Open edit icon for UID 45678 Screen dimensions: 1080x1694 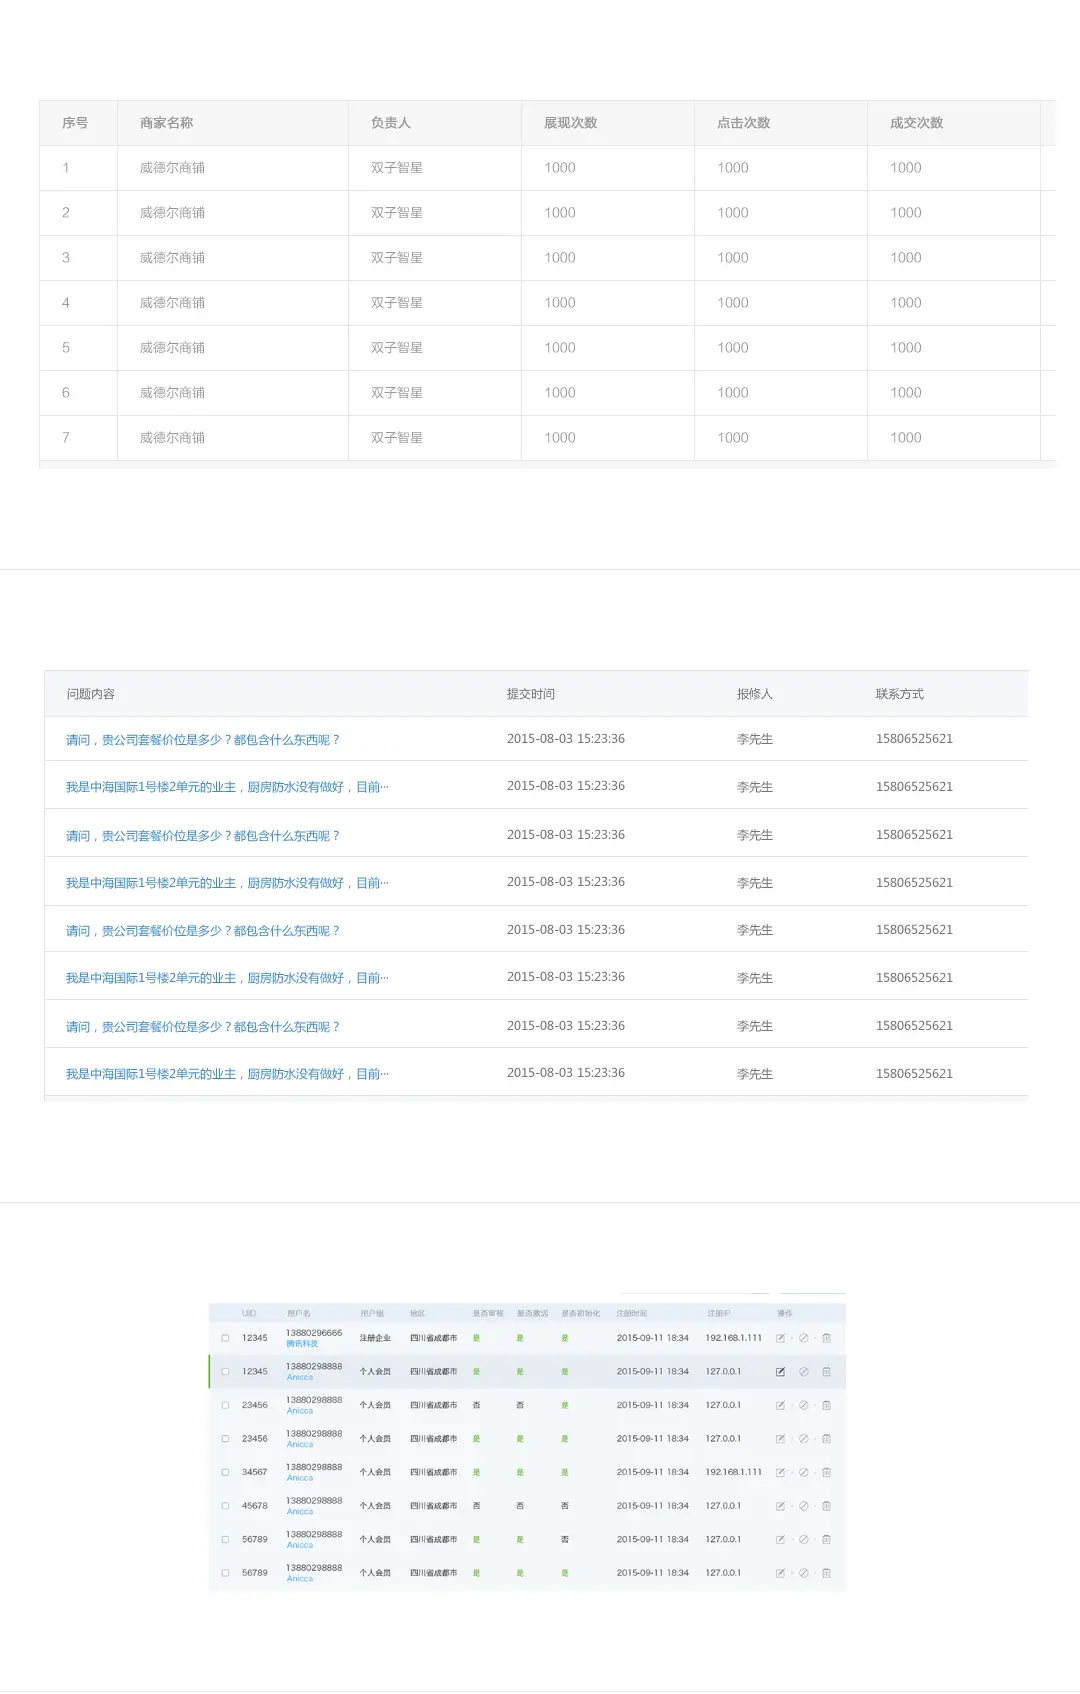780,1506
